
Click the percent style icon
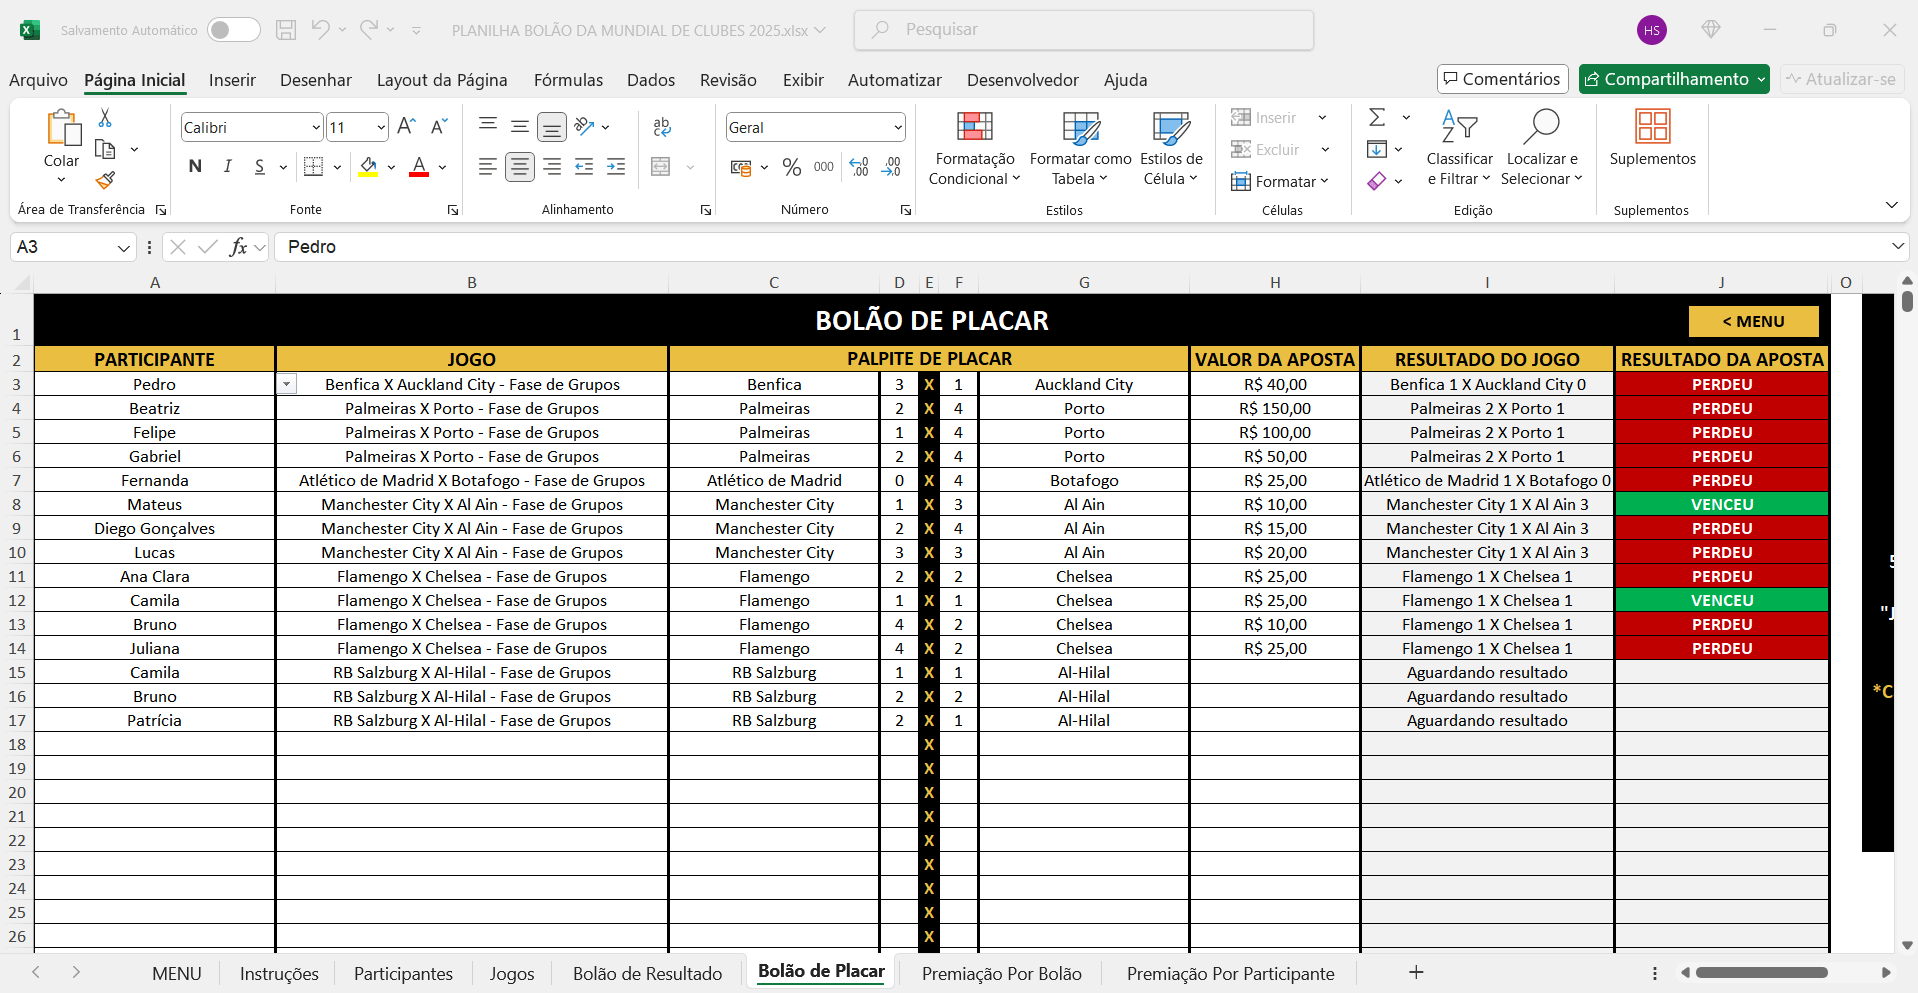(792, 167)
